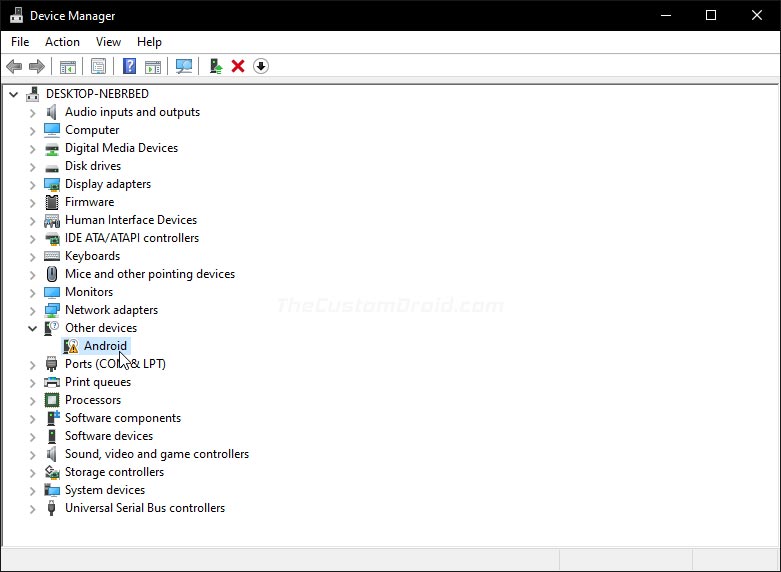Screen dimensions: 781x572
Task: Click the Forward arrow toolbar icon
Action: 37,66
